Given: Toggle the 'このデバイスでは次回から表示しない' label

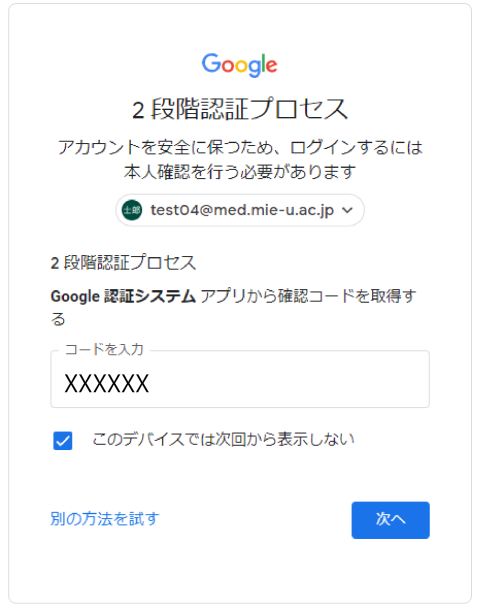Looking at the screenshot, I should 223,439.
